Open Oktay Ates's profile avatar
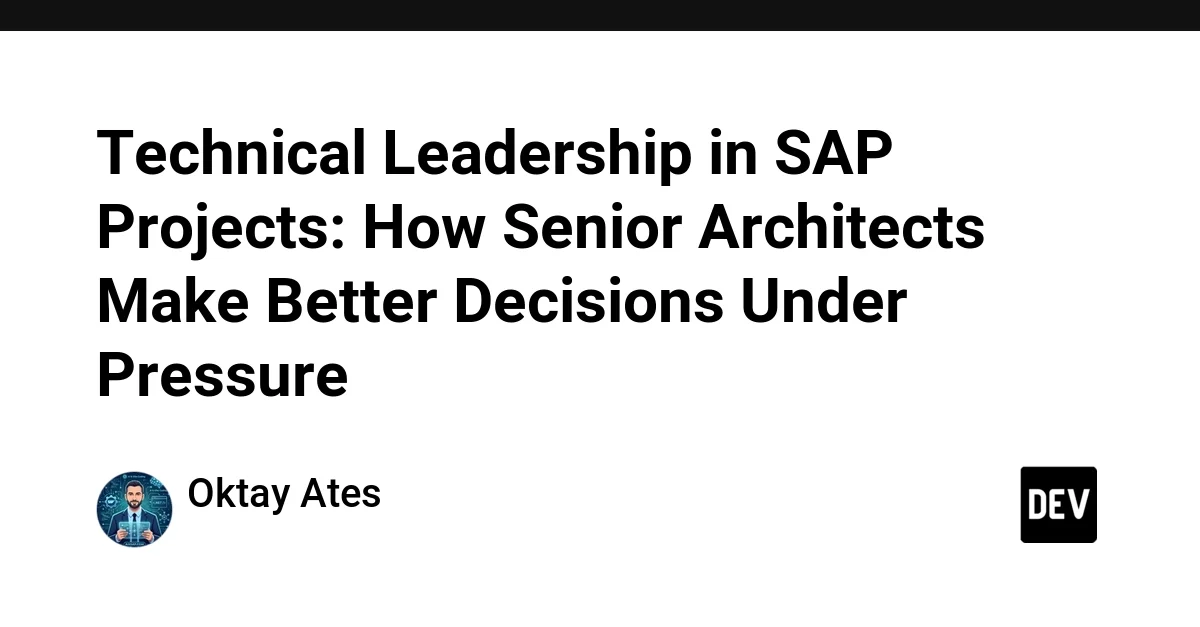 [x=134, y=509]
